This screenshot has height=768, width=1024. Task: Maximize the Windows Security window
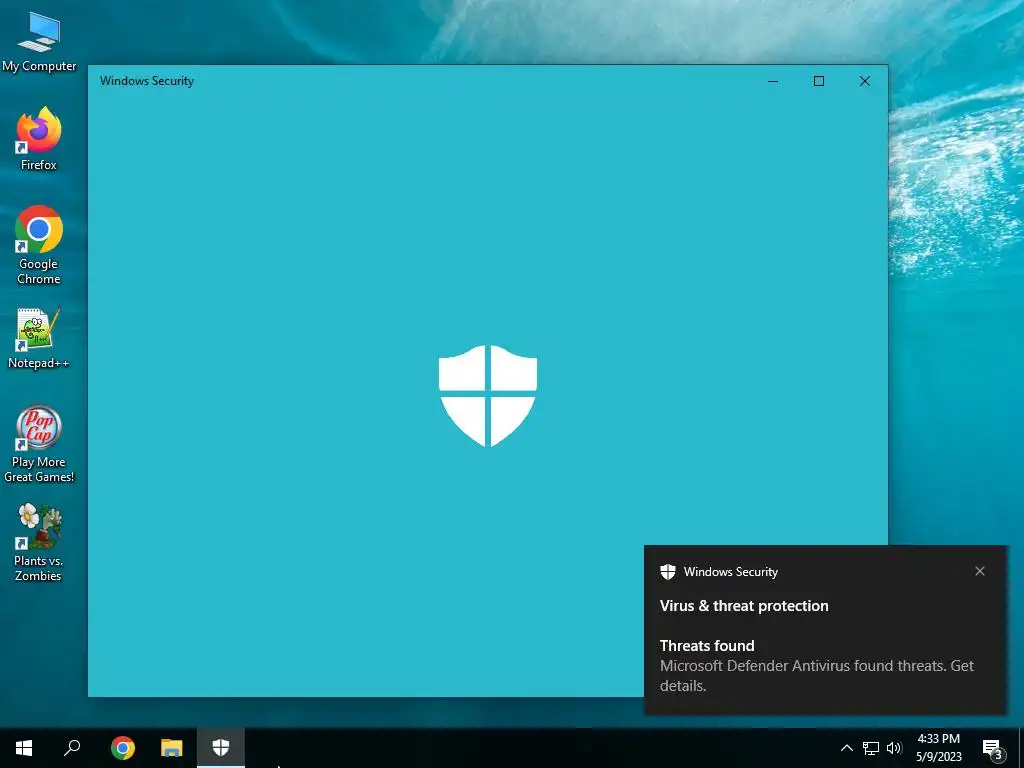(x=819, y=81)
